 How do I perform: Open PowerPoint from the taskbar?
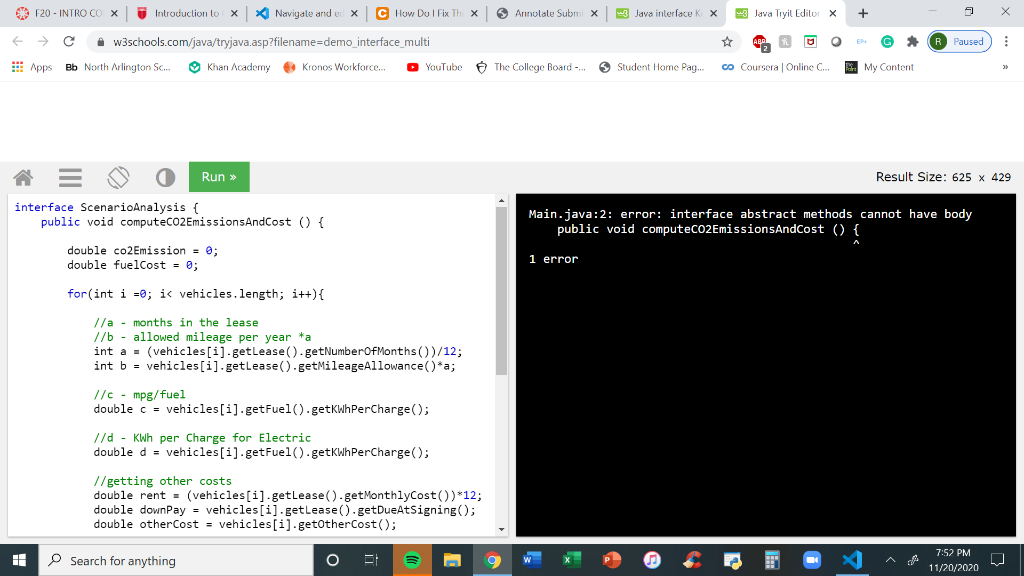pos(612,560)
